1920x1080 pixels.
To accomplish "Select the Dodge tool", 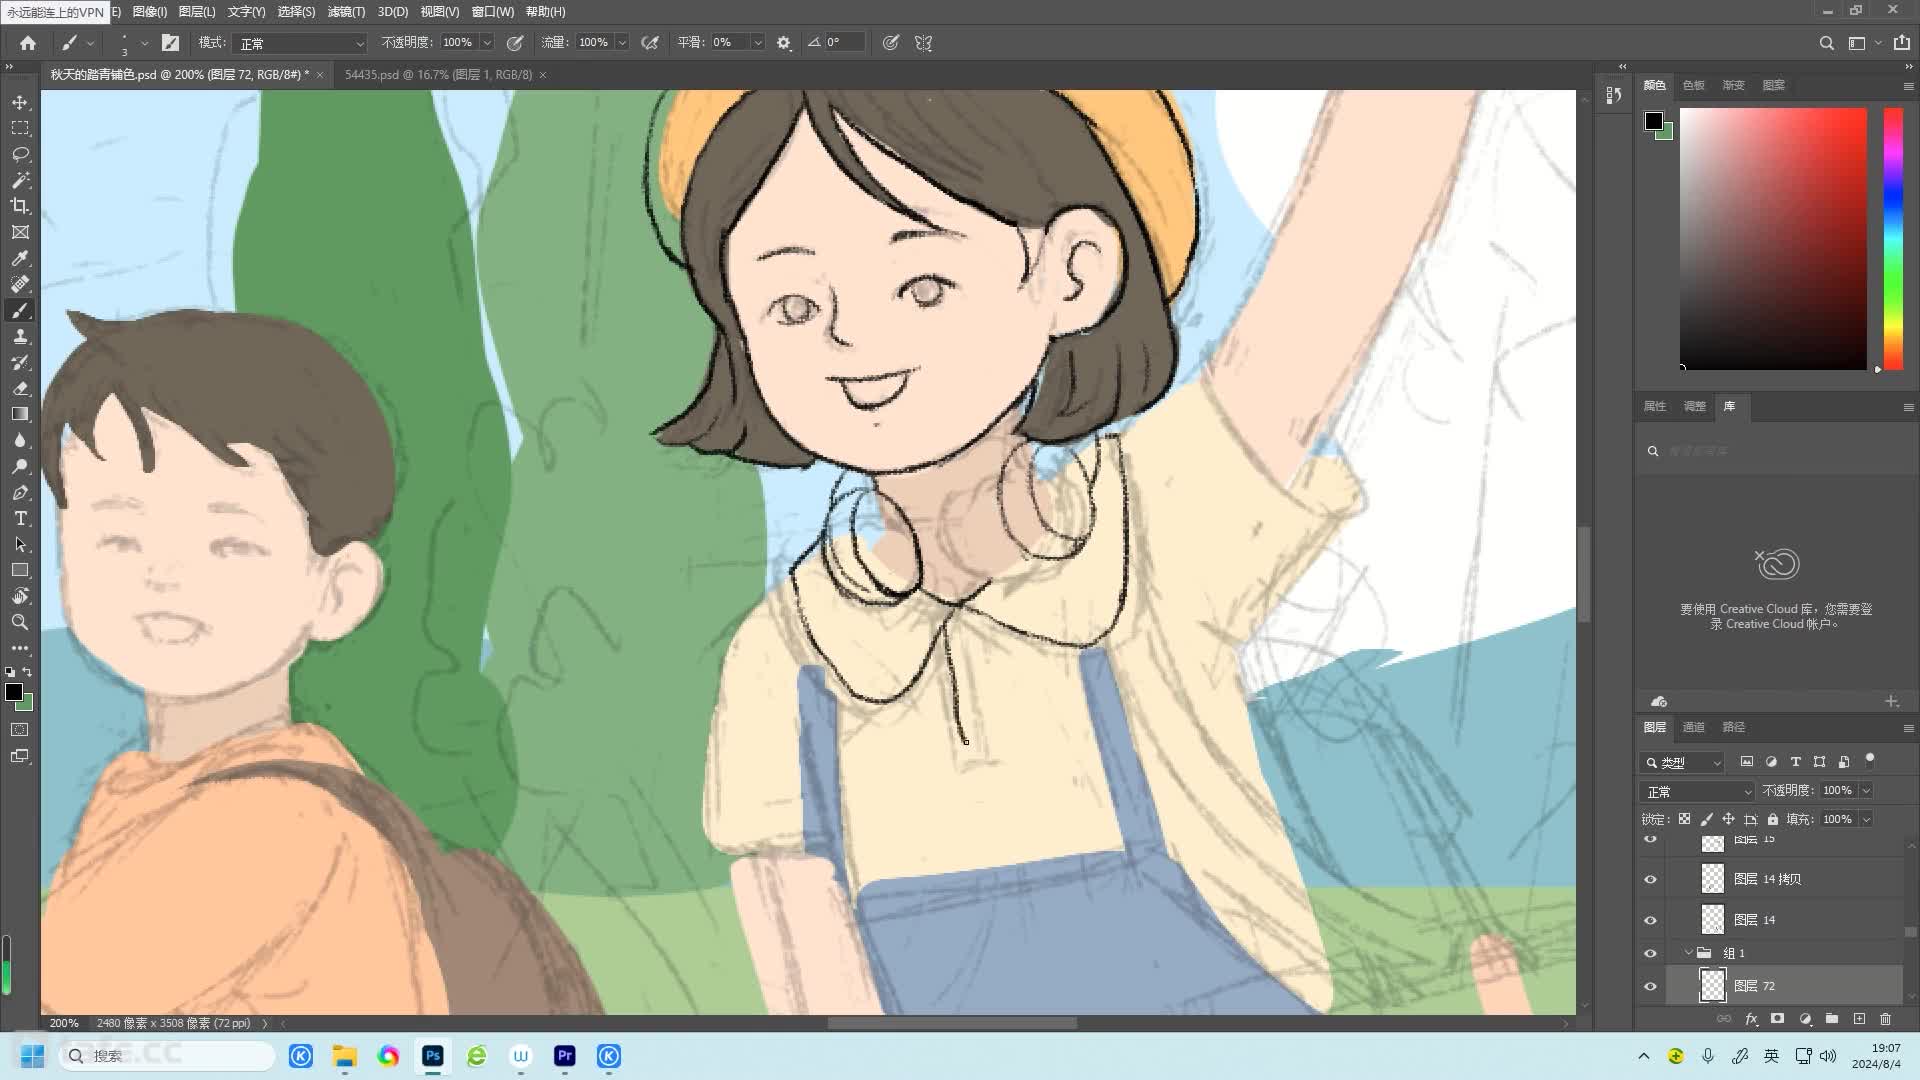I will coord(20,466).
